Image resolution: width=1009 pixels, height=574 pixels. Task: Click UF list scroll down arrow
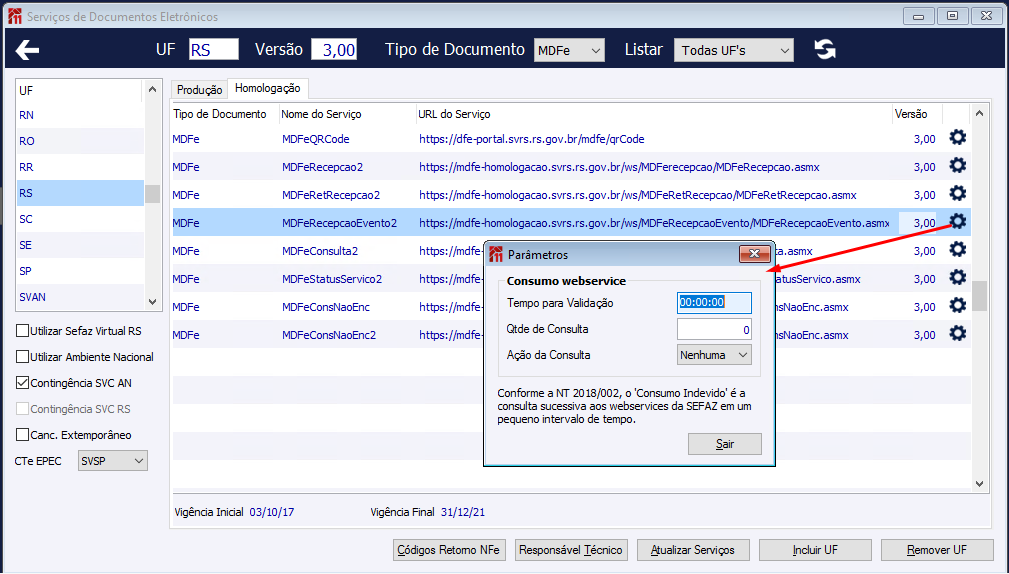pos(153,301)
